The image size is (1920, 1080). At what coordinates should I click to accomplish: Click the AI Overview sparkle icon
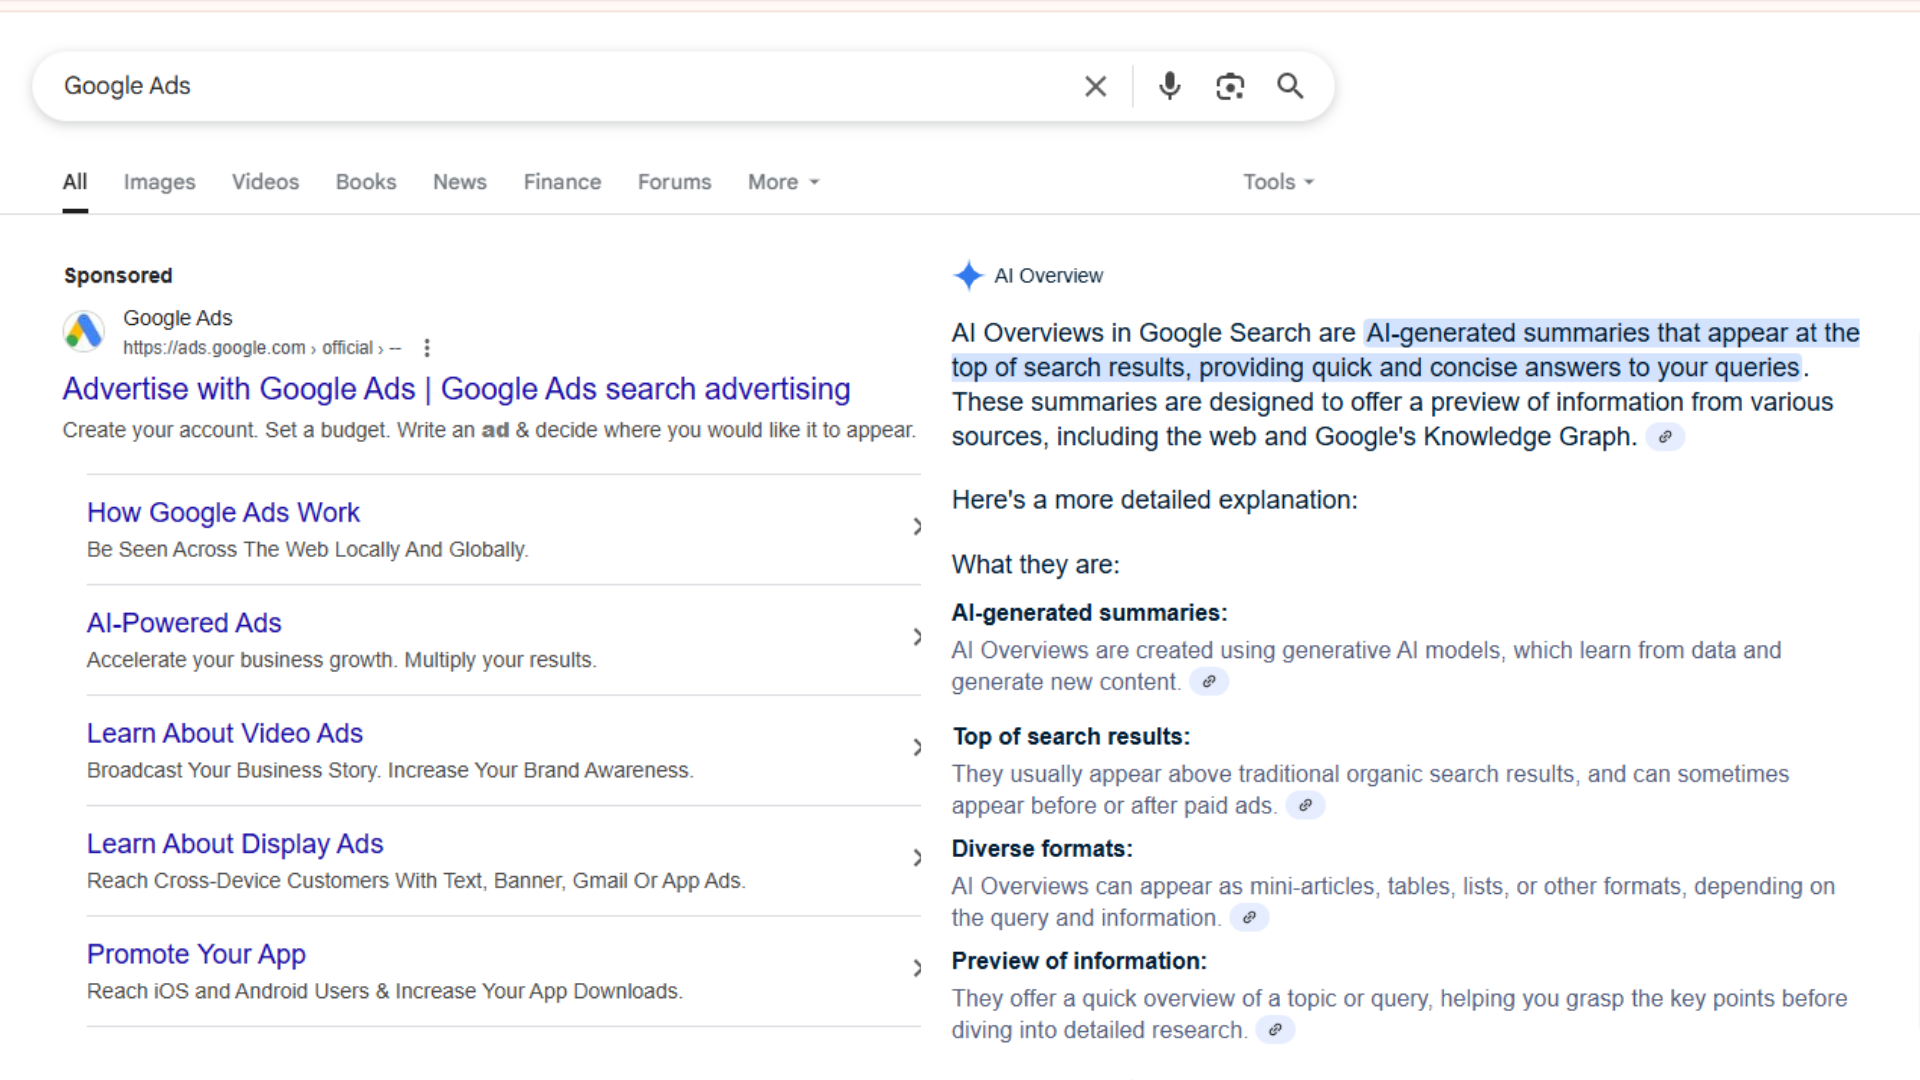click(x=968, y=275)
